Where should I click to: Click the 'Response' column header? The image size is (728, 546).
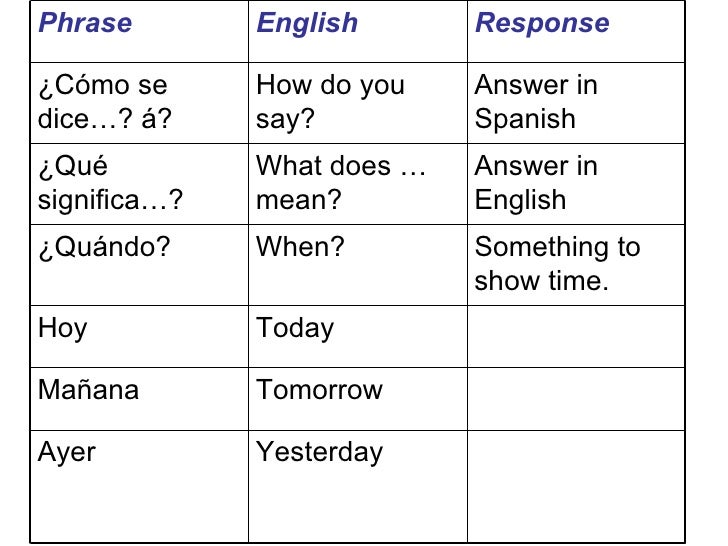point(541,24)
